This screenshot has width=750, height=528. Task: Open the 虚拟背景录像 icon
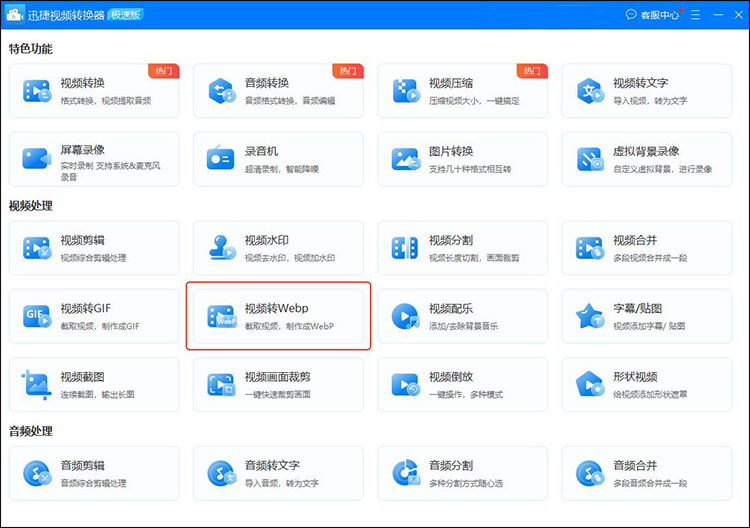(x=590, y=159)
